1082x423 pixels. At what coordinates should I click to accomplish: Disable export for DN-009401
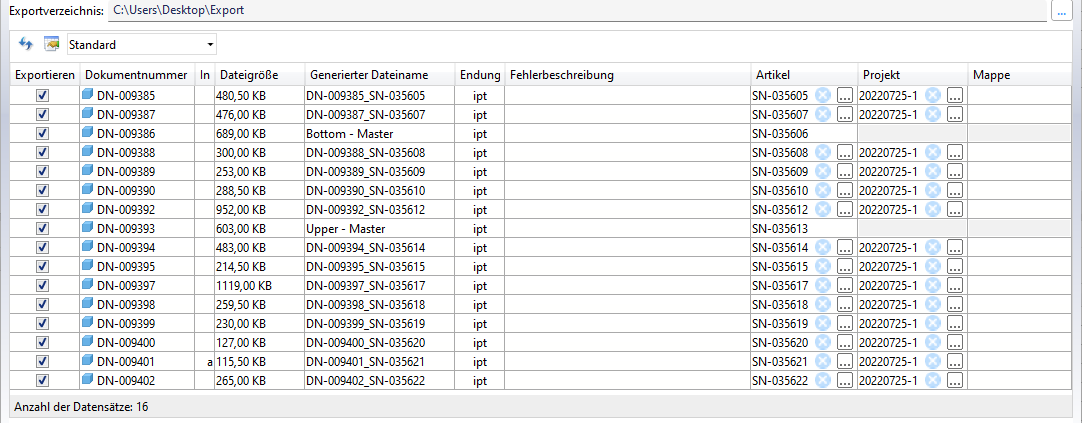point(42,362)
